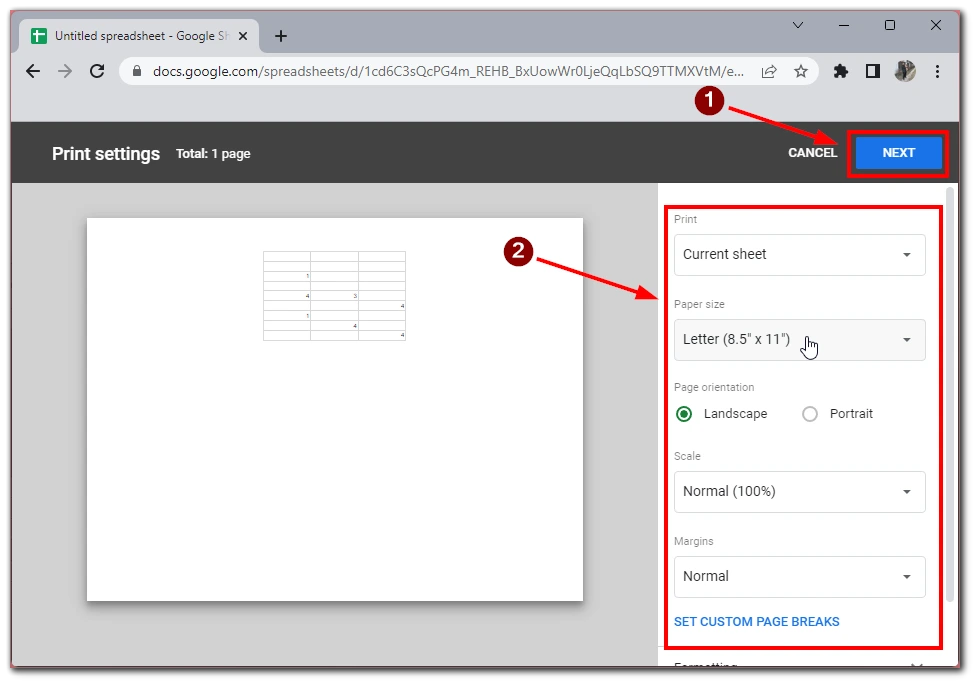Click the browser back arrow
The image size is (978, 686).
coord(33,71)
